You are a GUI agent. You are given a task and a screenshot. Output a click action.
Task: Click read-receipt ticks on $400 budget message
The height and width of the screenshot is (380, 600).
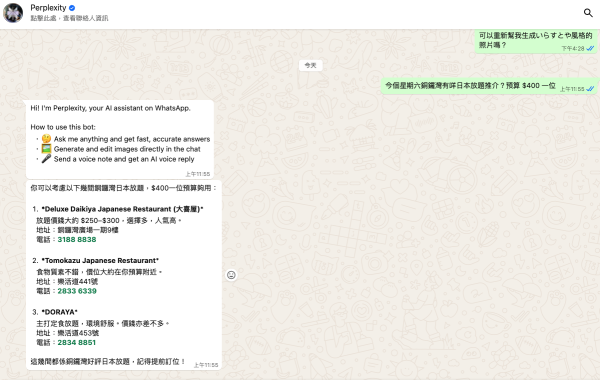coord(590,89)
